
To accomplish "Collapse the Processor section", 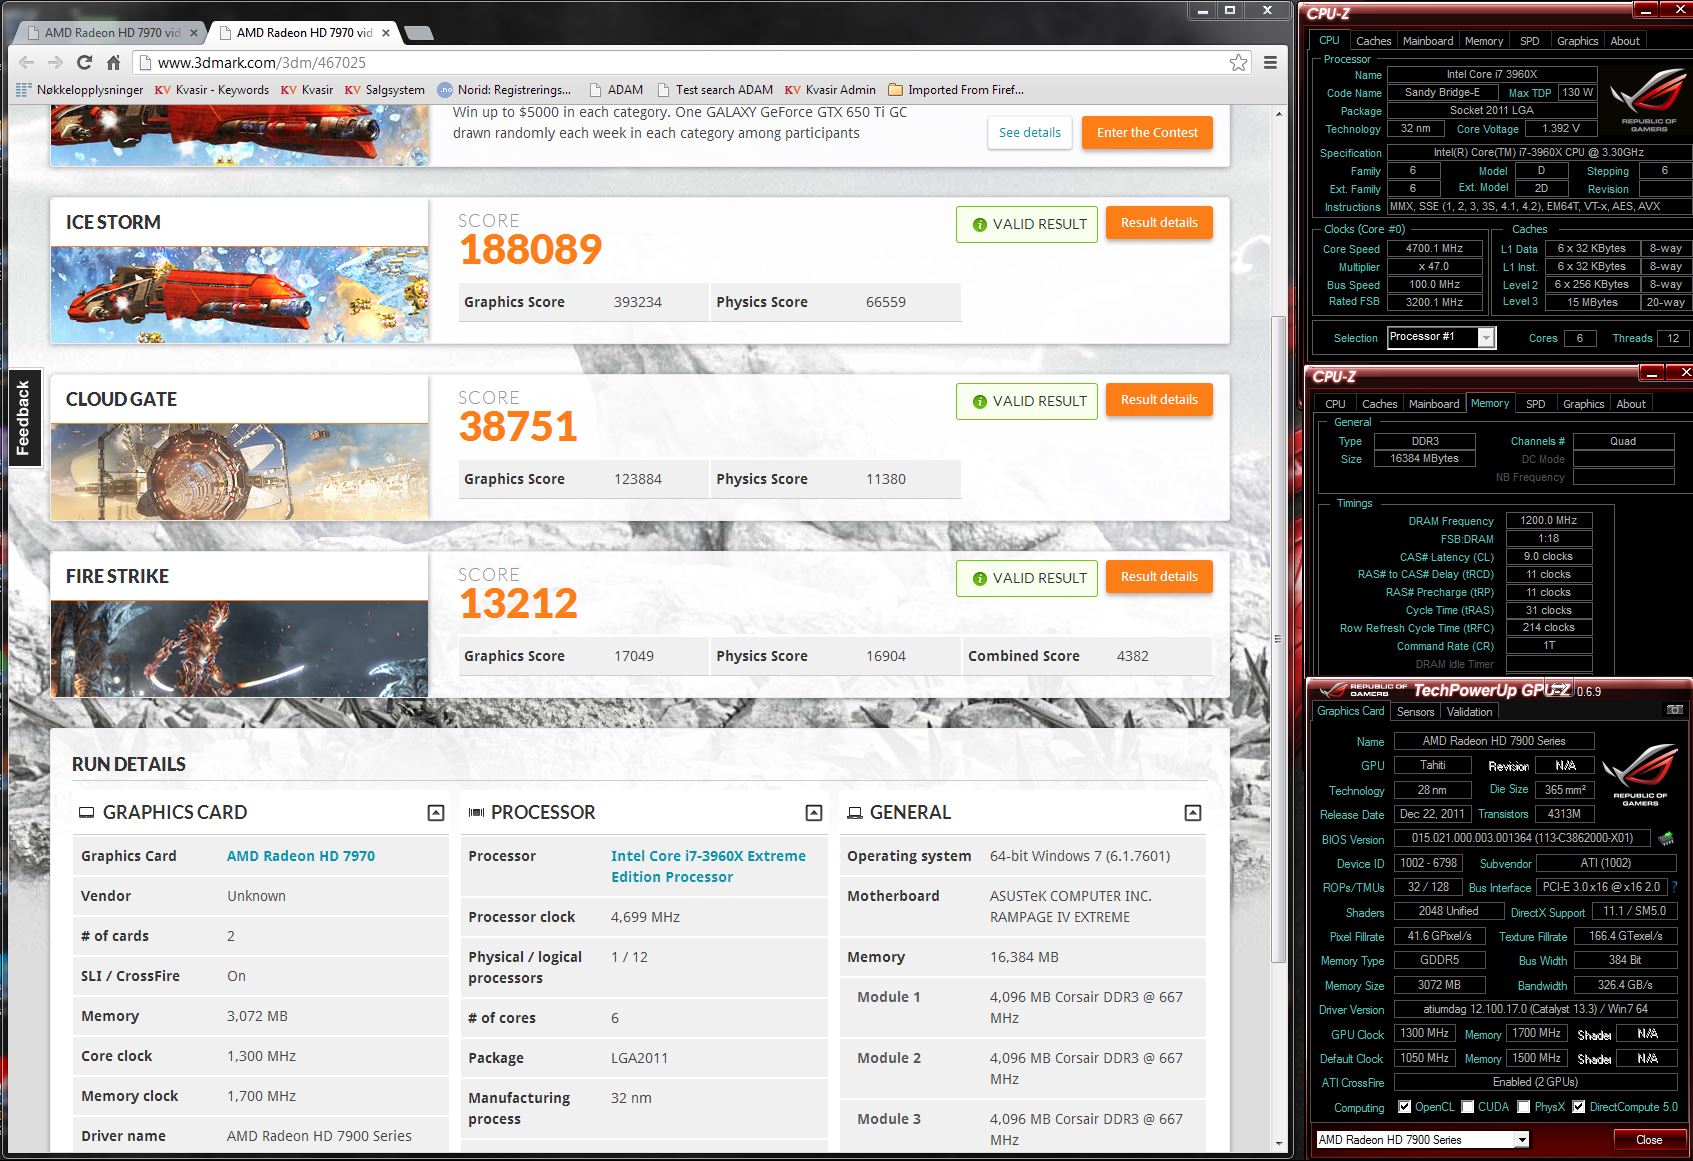I will tap(814, 813).
